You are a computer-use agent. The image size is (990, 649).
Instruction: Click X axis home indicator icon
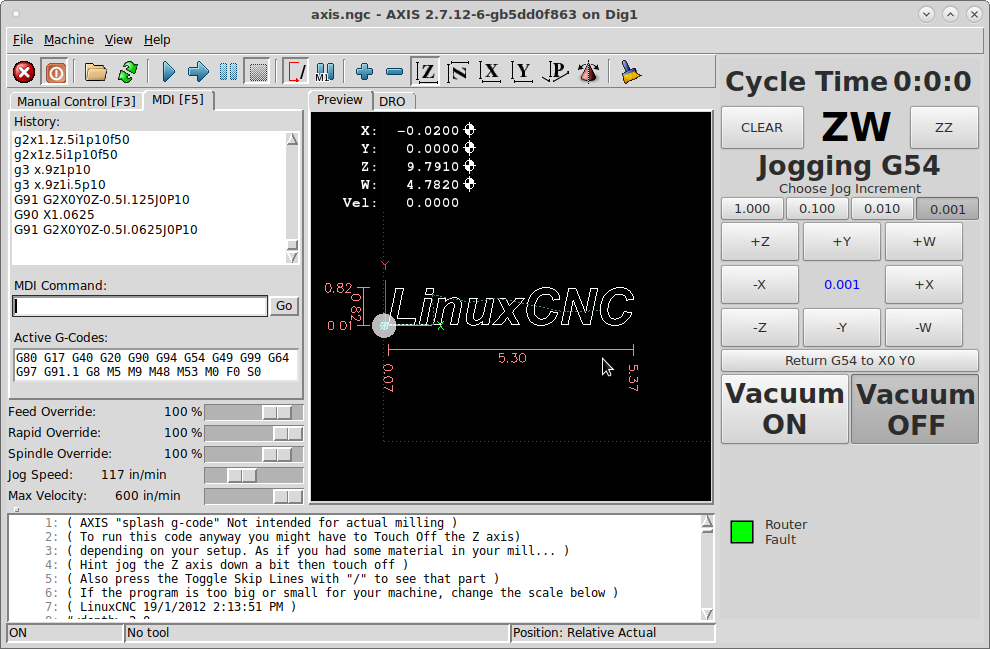click(x=469, y=130)
